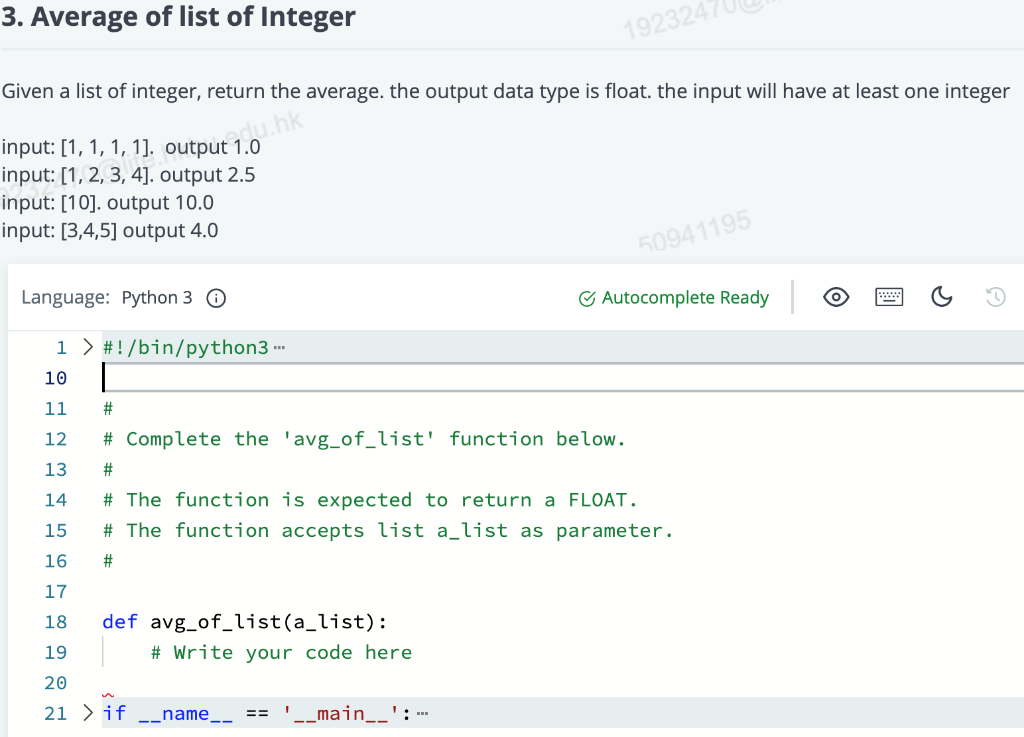
Task: Expand the collapsed main block on line 21
Action: pos(86,712)
